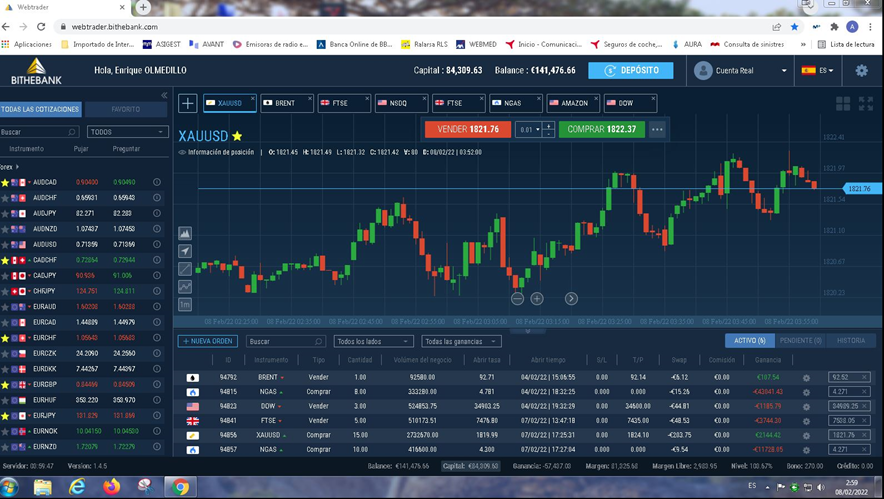This screenshot has width=884, height=499.
Task: Edit BRENT order 94792 settings gear
Action: tap(806, 378)
